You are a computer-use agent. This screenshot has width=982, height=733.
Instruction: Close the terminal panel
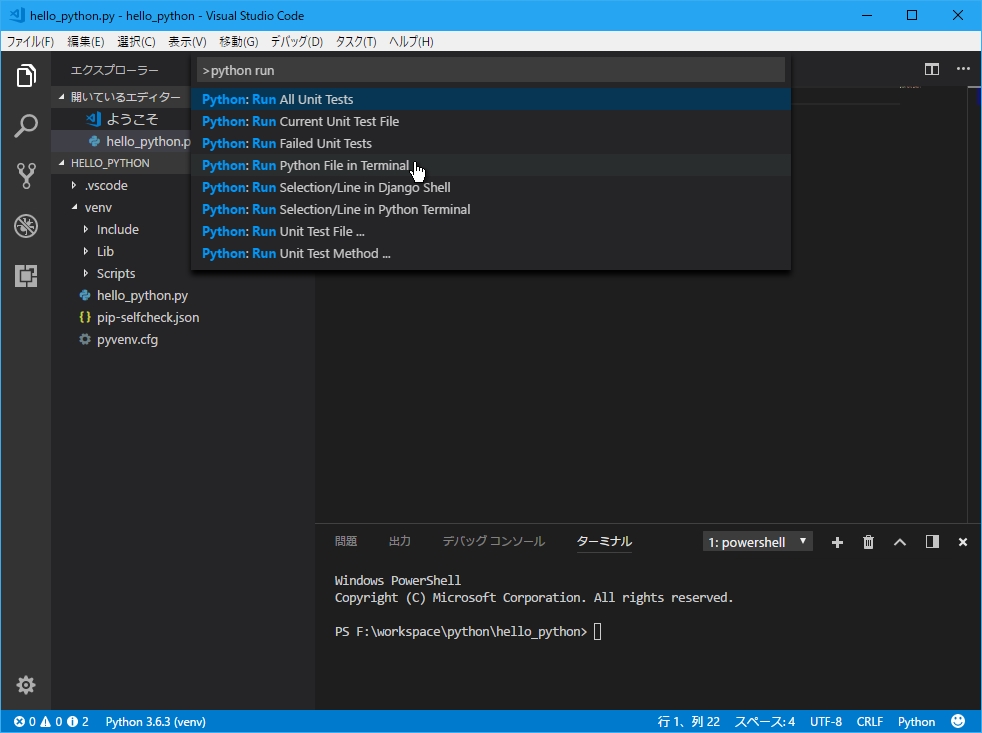click(963, 543)
